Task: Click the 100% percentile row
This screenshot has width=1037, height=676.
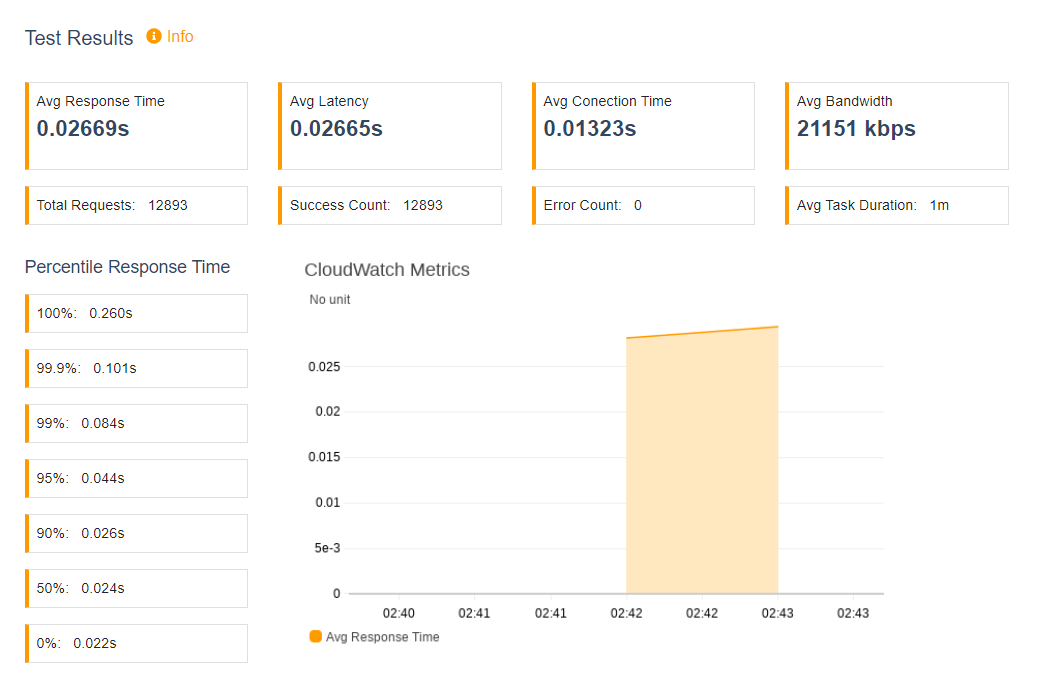Action: click(x=136, y=314)
